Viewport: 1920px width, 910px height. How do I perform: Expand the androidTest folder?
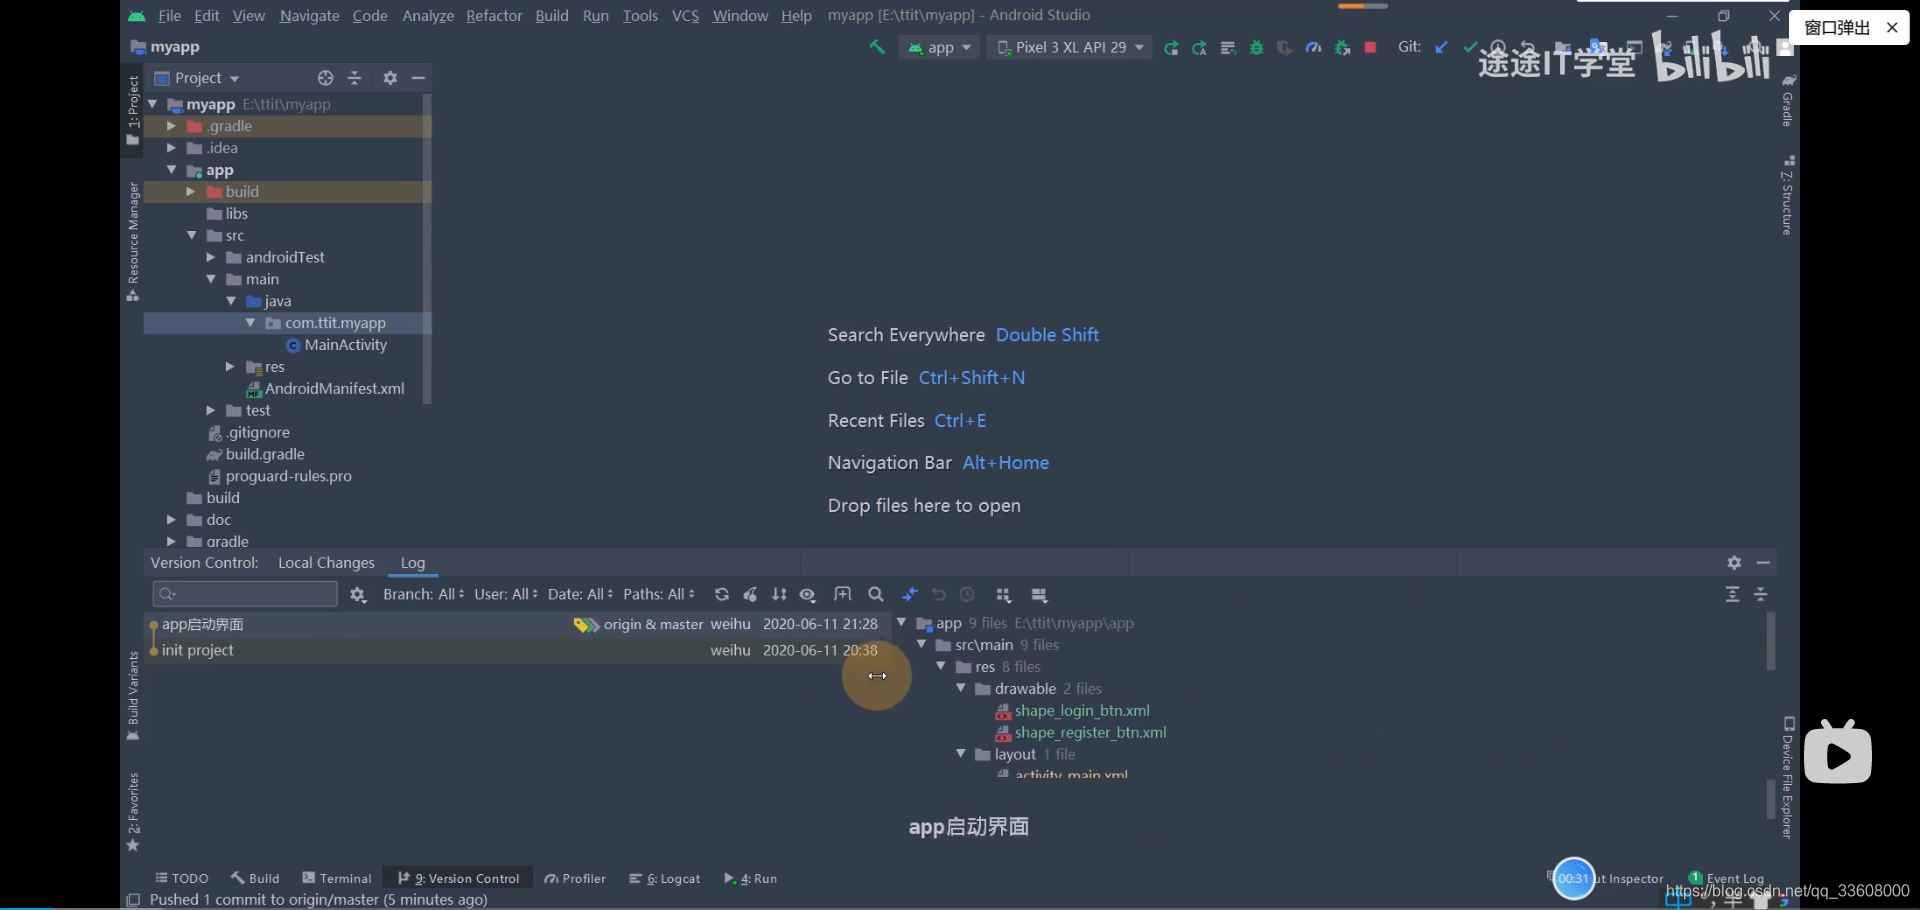pyautogui.click(x=211, y=257)
